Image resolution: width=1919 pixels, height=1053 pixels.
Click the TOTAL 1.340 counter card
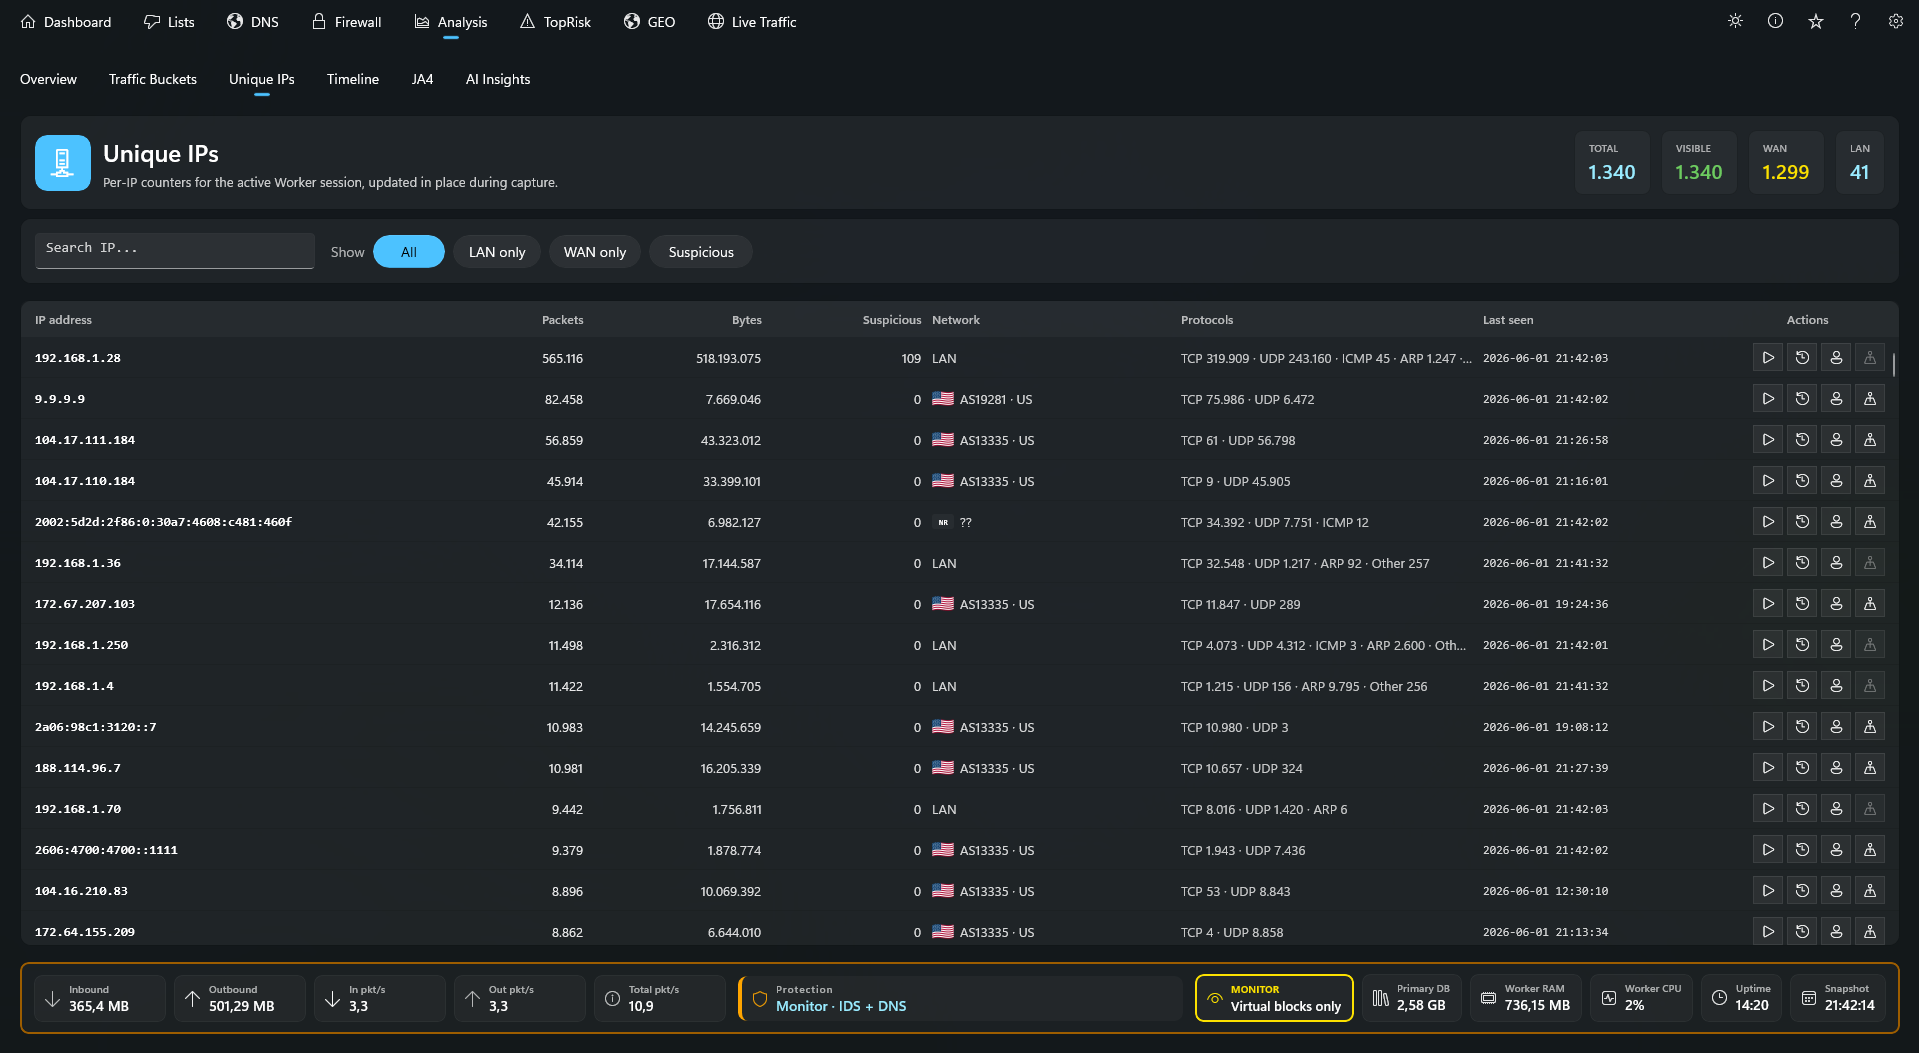tap(1612, 162)
